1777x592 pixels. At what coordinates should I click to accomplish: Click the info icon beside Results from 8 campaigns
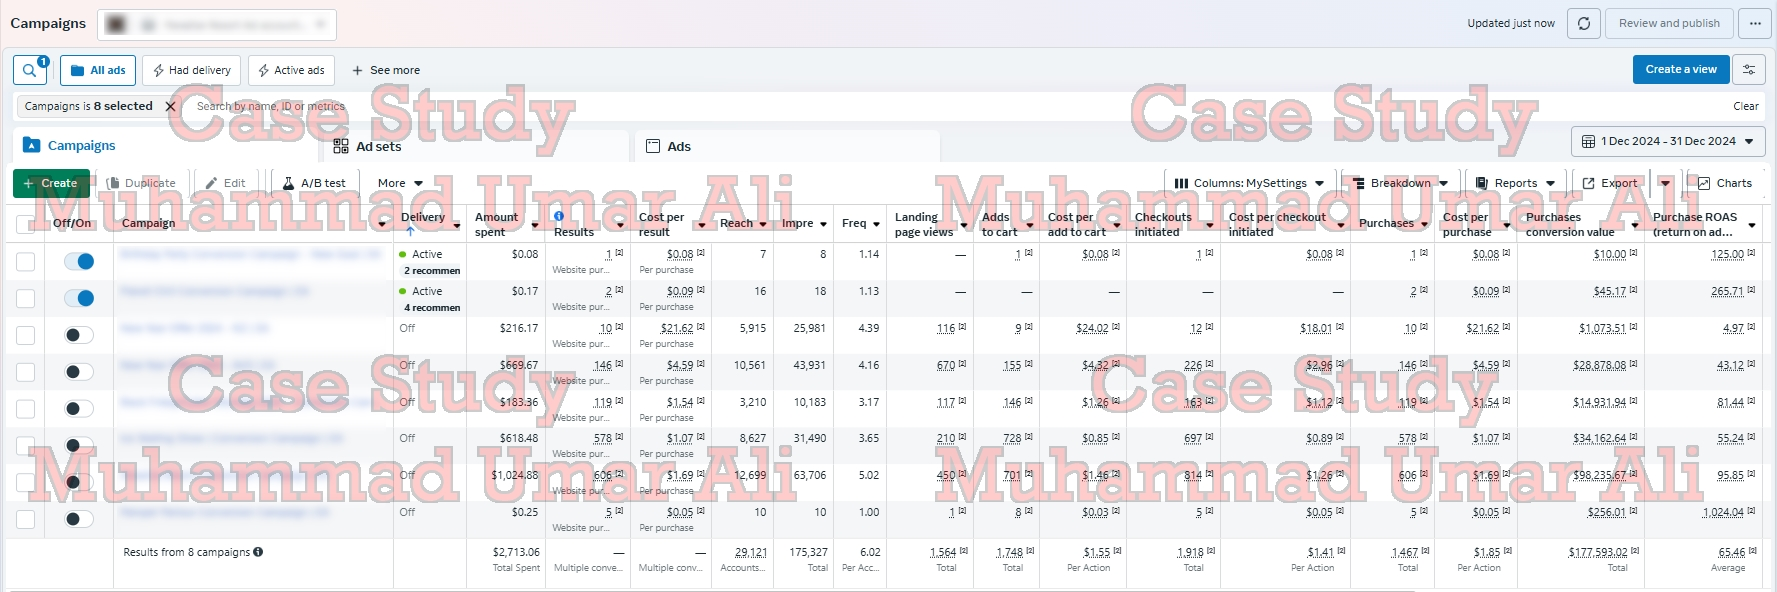258,552
